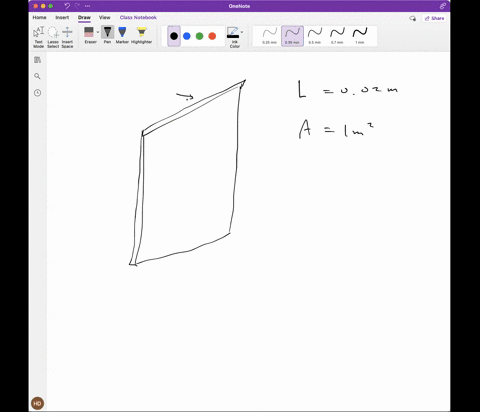Select the Lasso Select tool

pyautogui.click(x=53, y=37)
